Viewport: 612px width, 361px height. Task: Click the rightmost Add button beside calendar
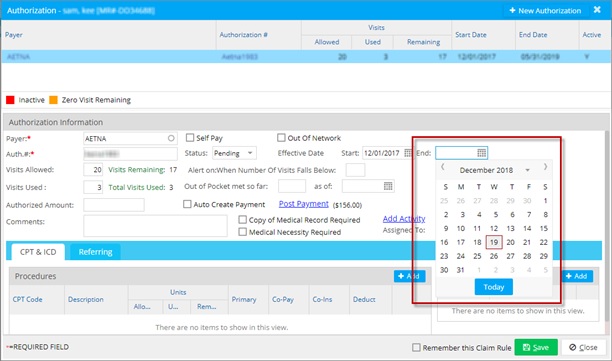[577, 276]
